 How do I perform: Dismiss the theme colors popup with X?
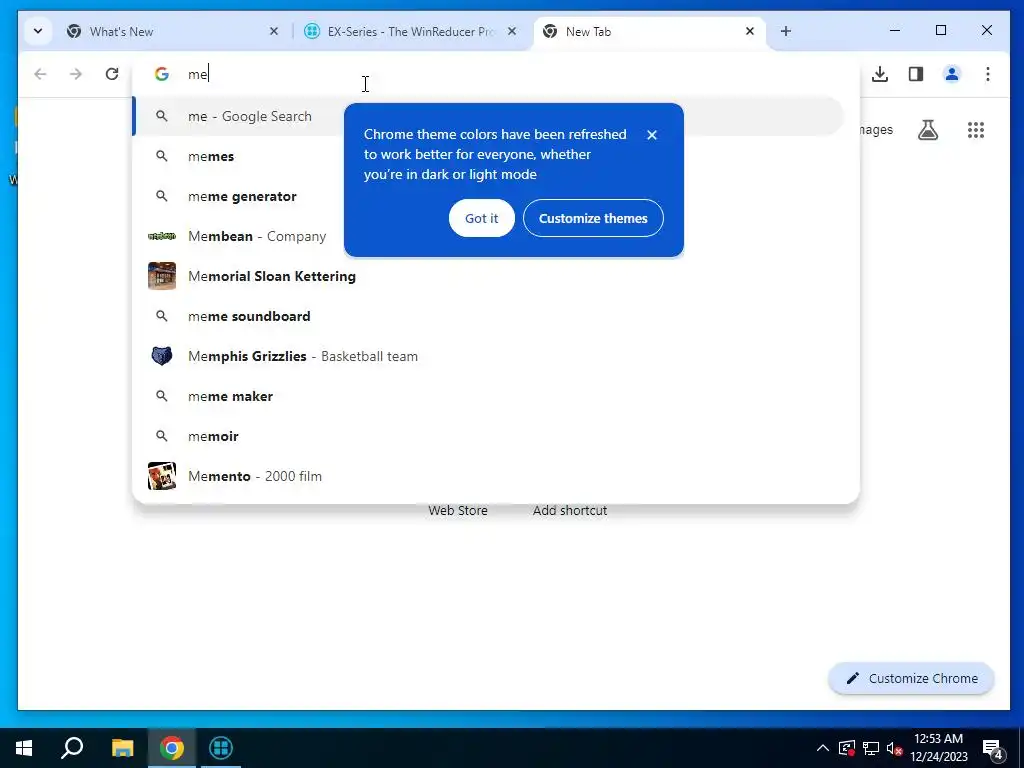coord(652,135)
